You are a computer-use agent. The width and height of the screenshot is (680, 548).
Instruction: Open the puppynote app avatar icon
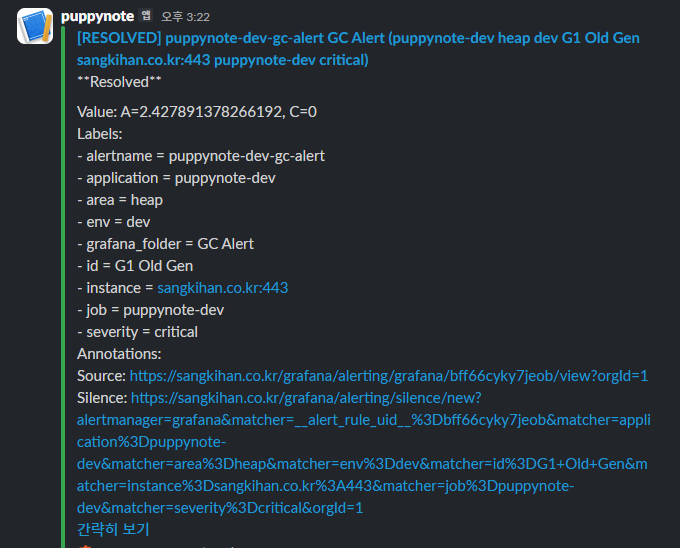tap(35, 26)
